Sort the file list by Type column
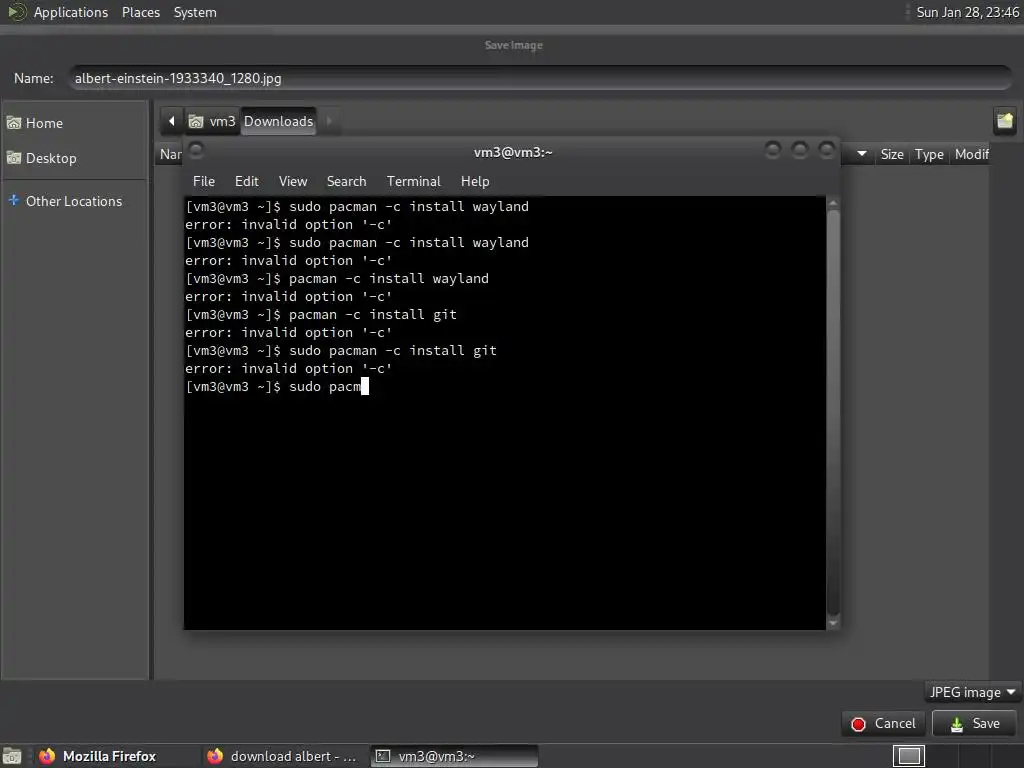 click(x=929, y=154)
